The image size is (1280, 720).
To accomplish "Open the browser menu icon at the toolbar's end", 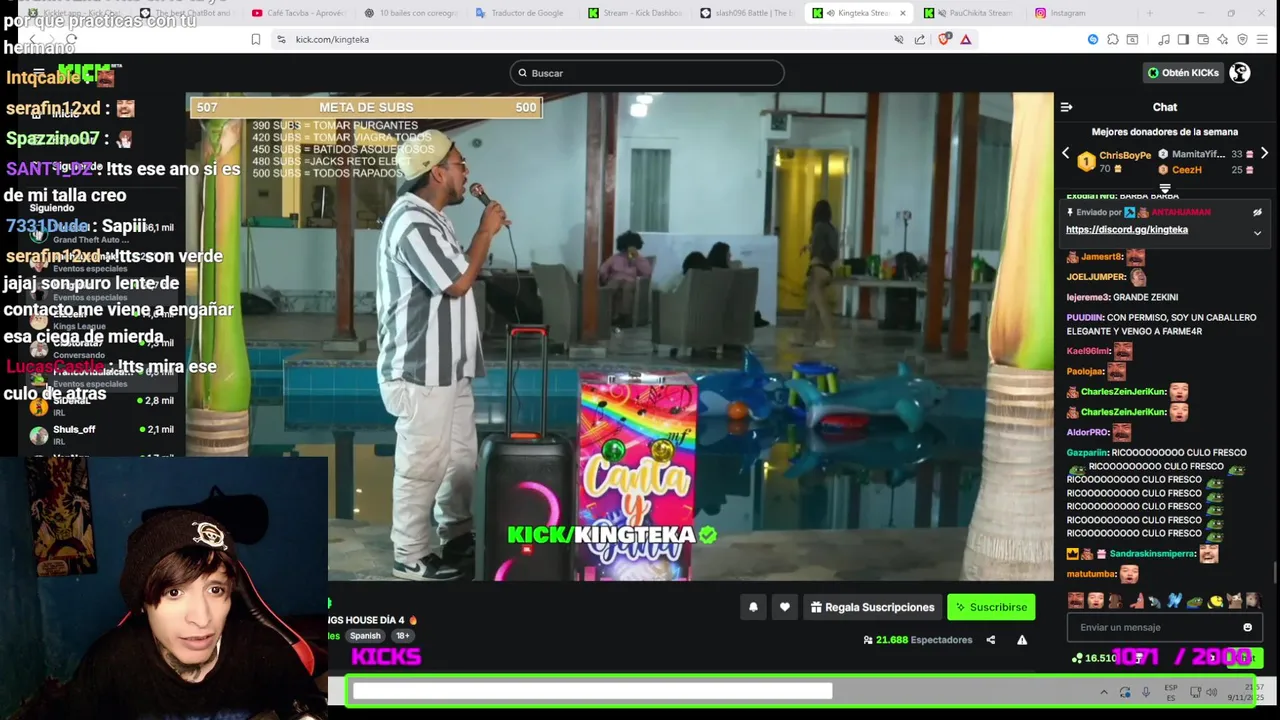I will pos(1262,39).
